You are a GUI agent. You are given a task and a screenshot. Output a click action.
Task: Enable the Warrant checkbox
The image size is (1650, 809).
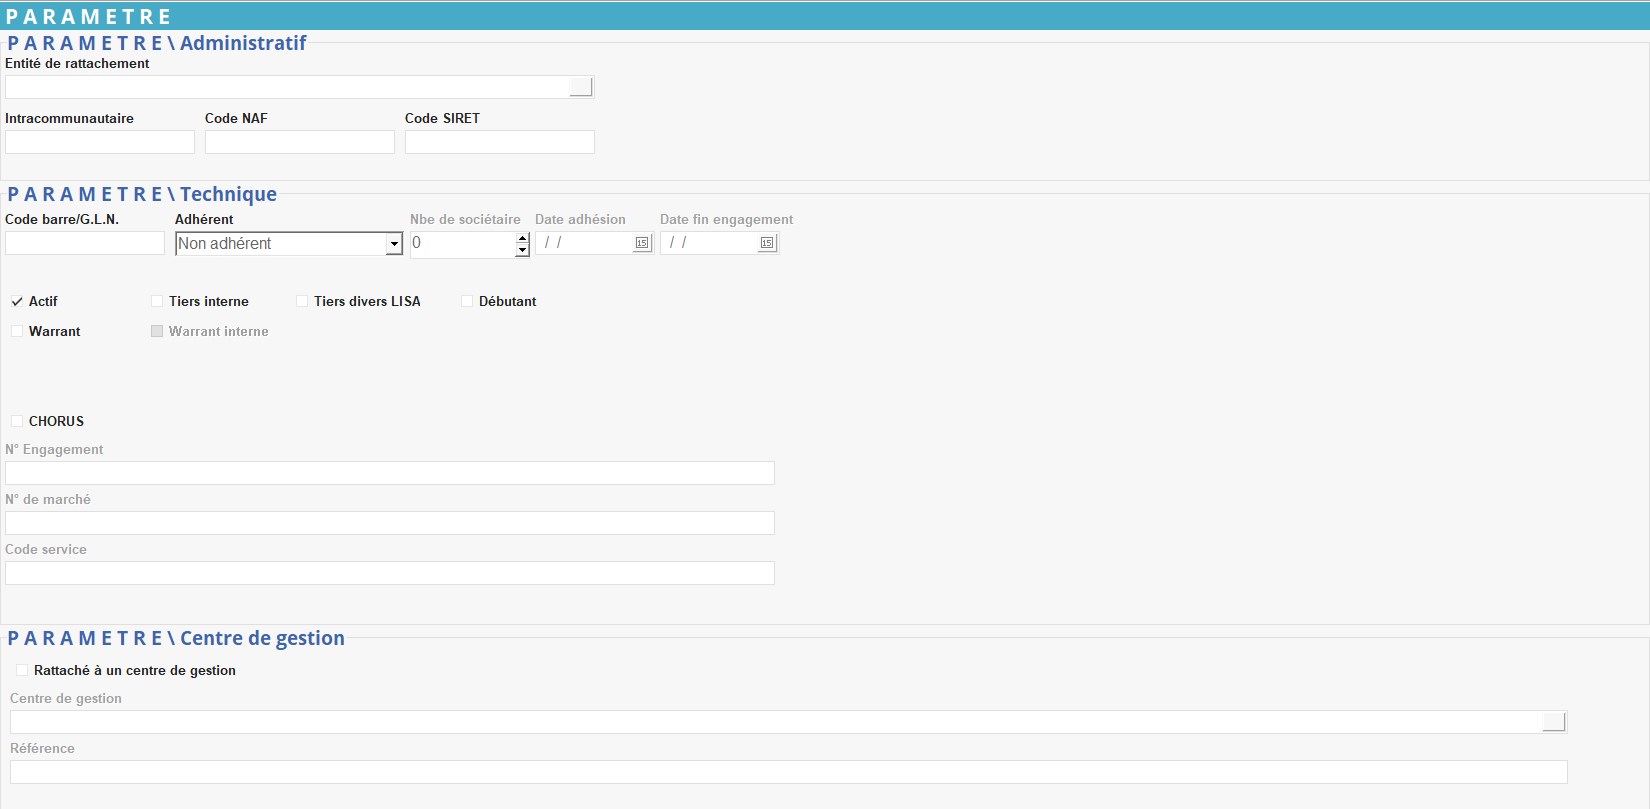click(17, 331)
